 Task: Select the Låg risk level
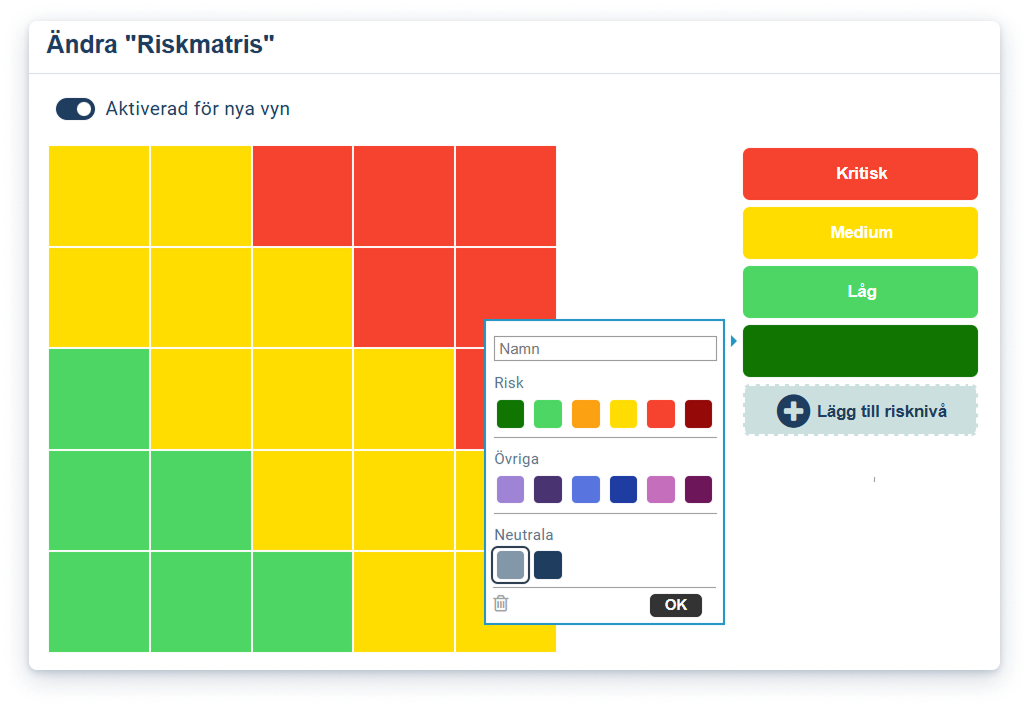860,292
